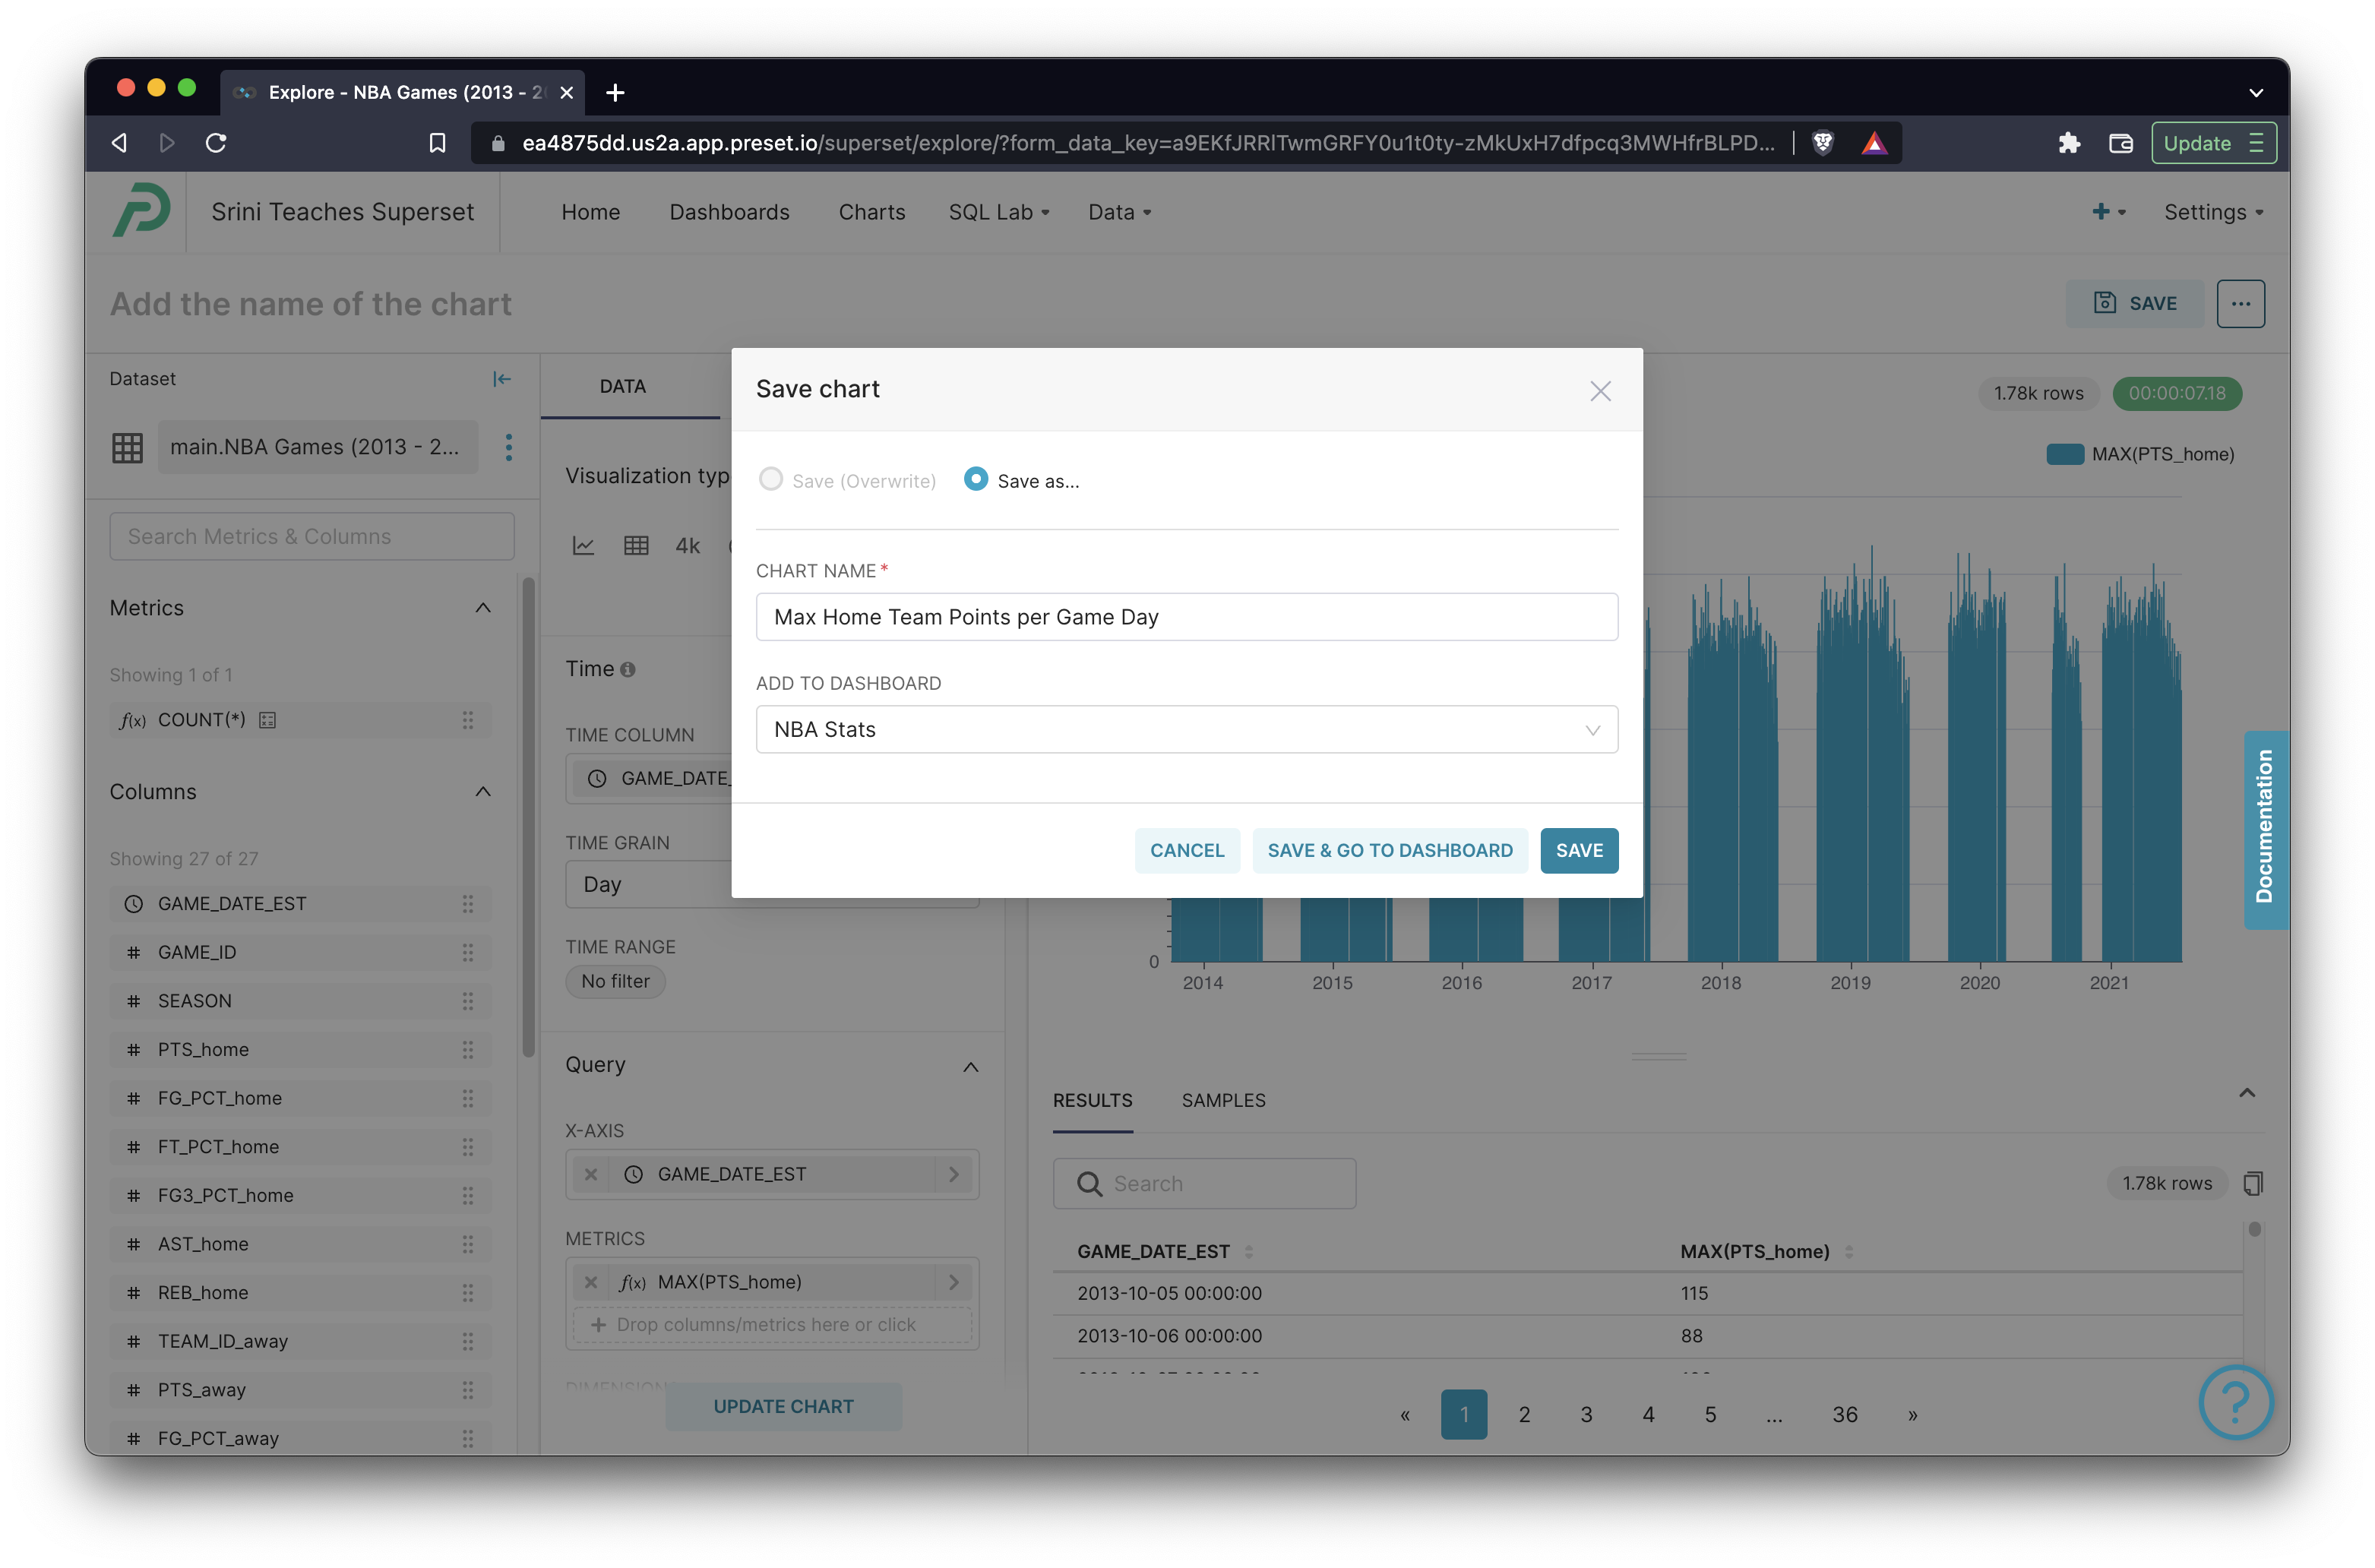Click the Chart Name text field

pyautogui.click(x=1186, y=617)
